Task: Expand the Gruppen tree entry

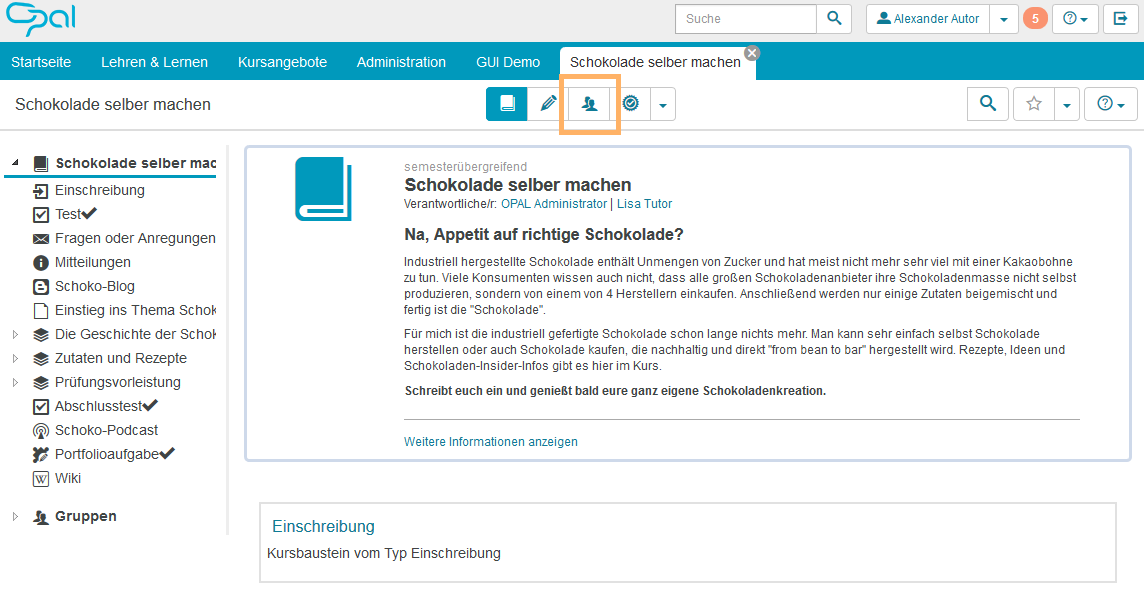Action: click(x=15, y=516)
